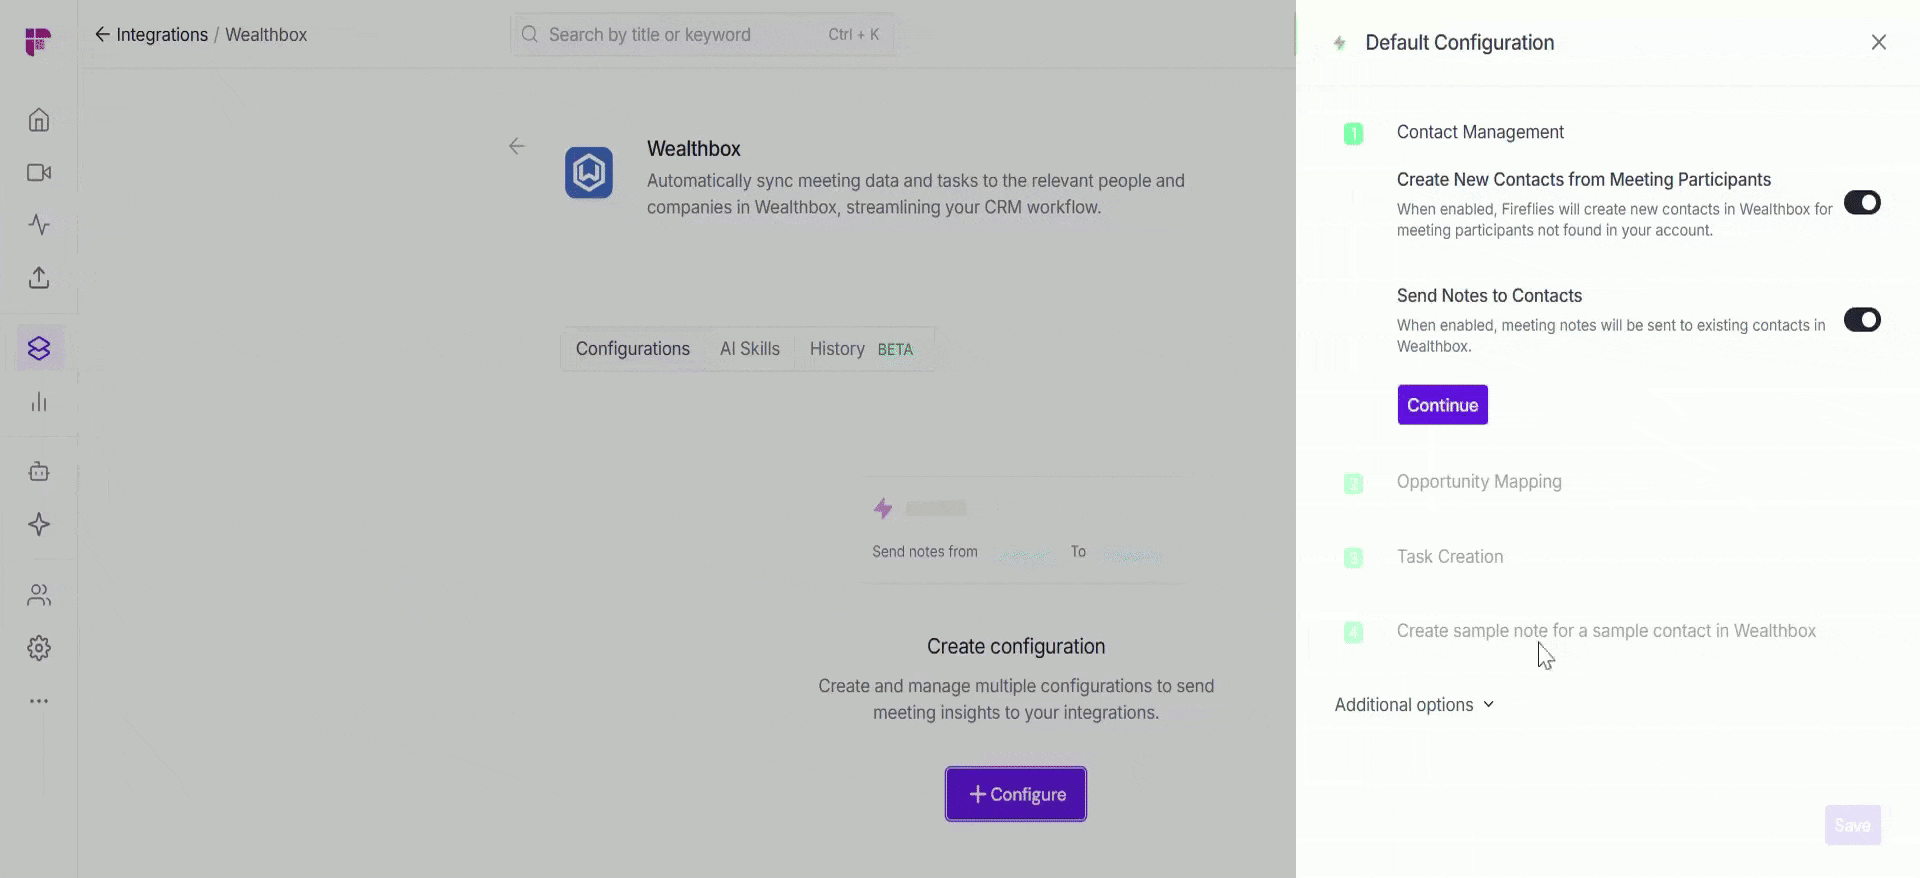Open the Team people icon in sidebar

39,595
